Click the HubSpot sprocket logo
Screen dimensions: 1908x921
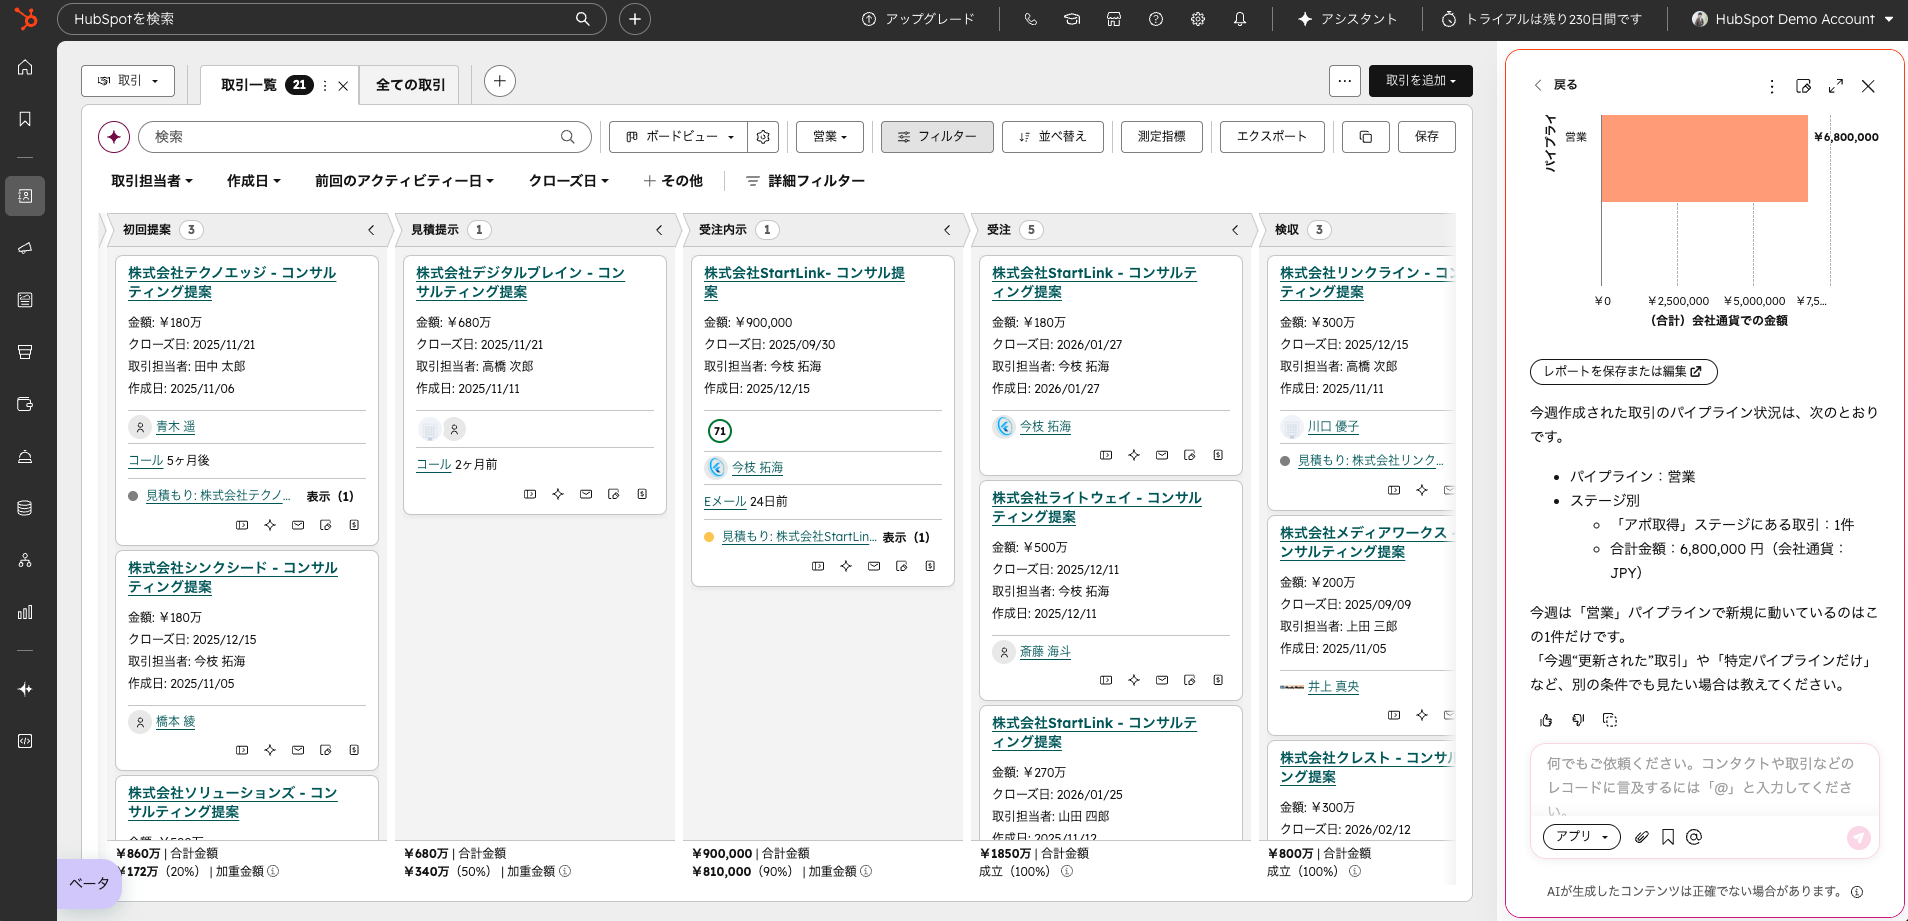(26, 18)
